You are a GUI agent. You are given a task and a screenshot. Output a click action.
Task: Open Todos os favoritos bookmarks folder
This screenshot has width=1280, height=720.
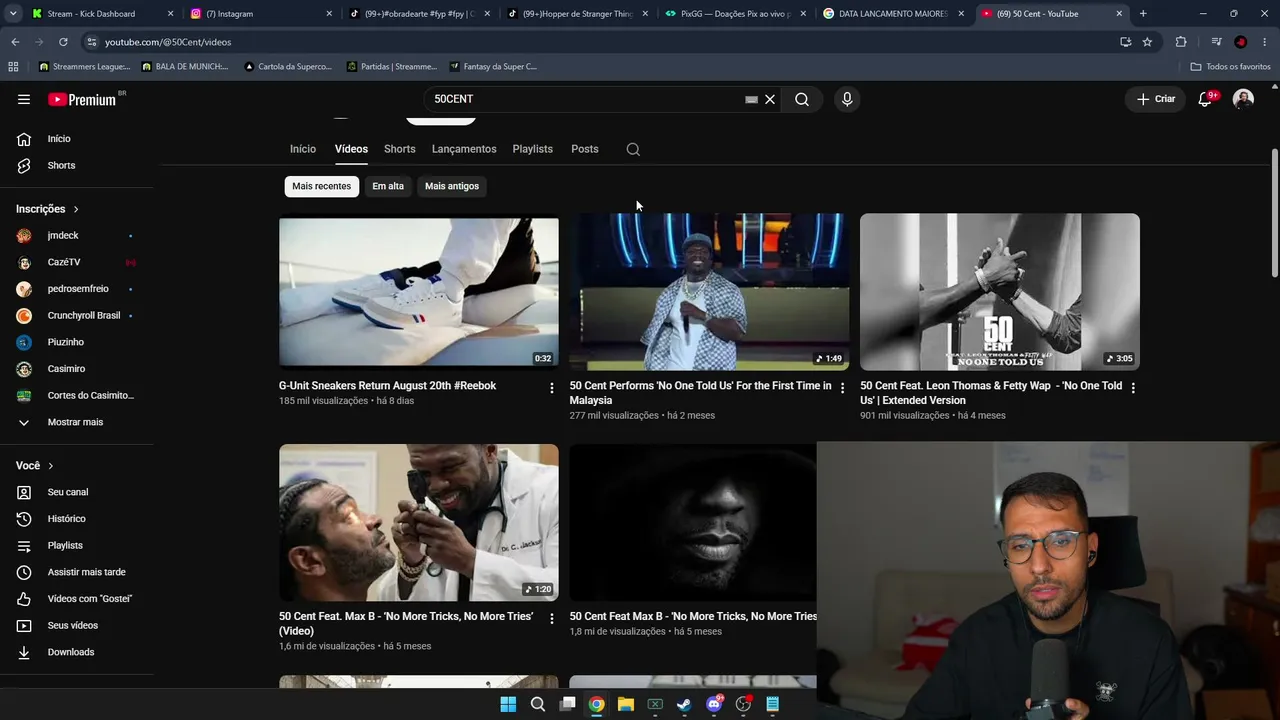coord(1231,67)
